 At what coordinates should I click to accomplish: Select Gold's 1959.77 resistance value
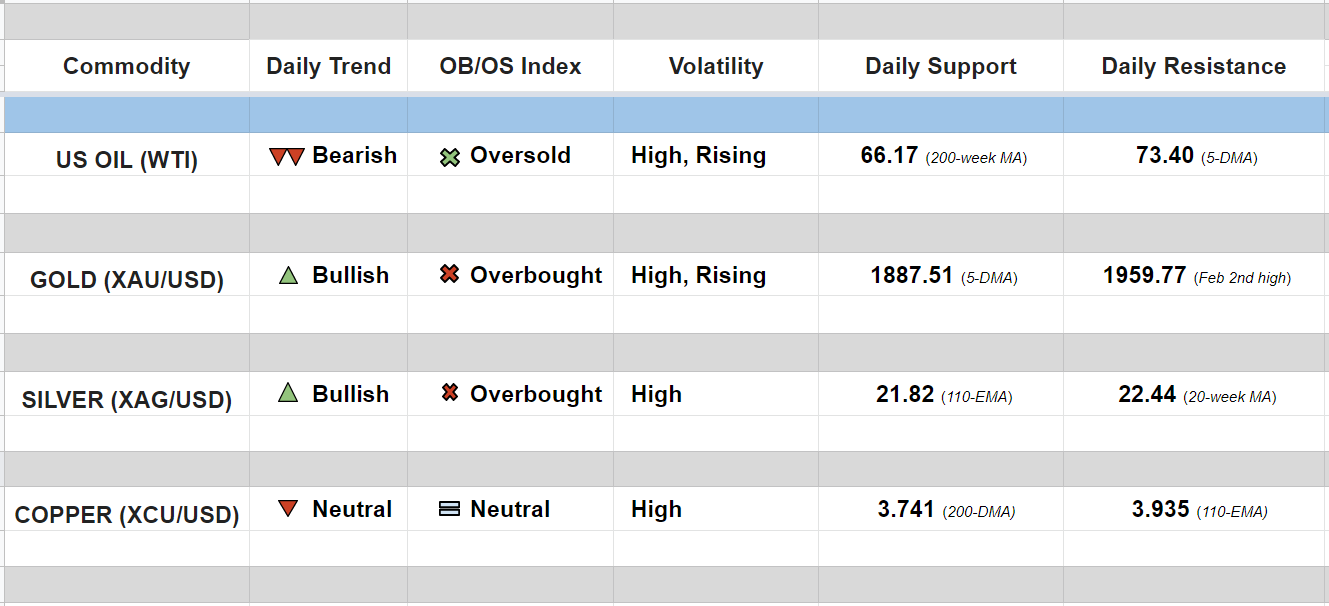pos(1144,276)
